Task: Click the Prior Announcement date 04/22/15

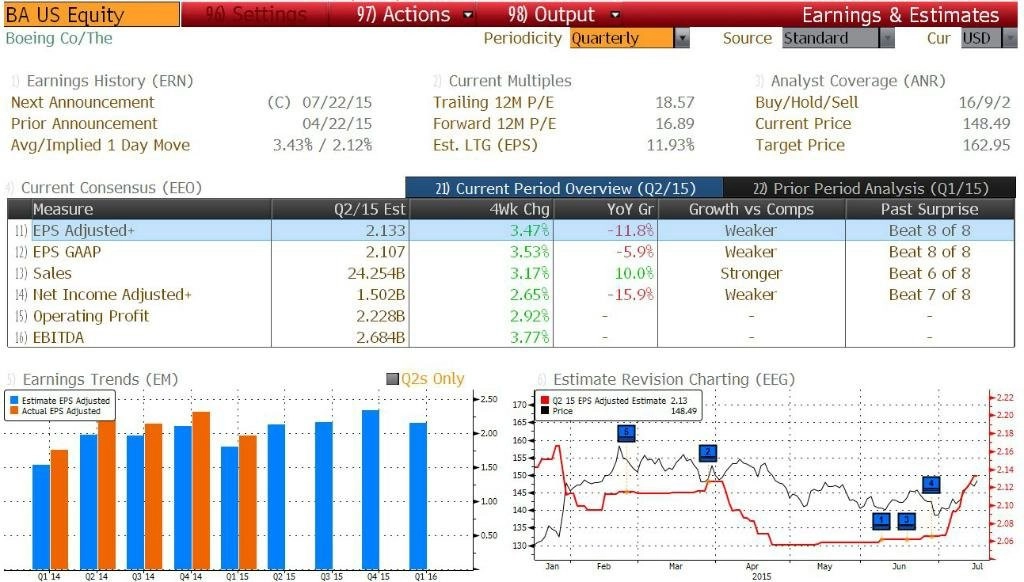Action: [x=337, y=124]
